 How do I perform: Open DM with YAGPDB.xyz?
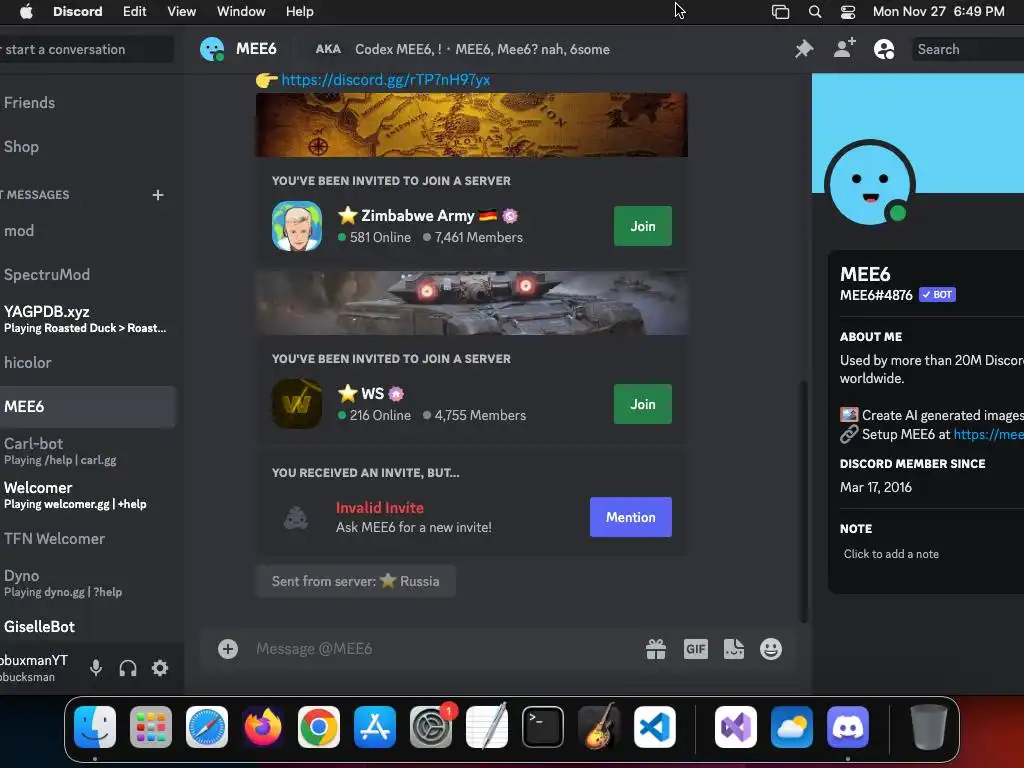(x=88, y=319)
